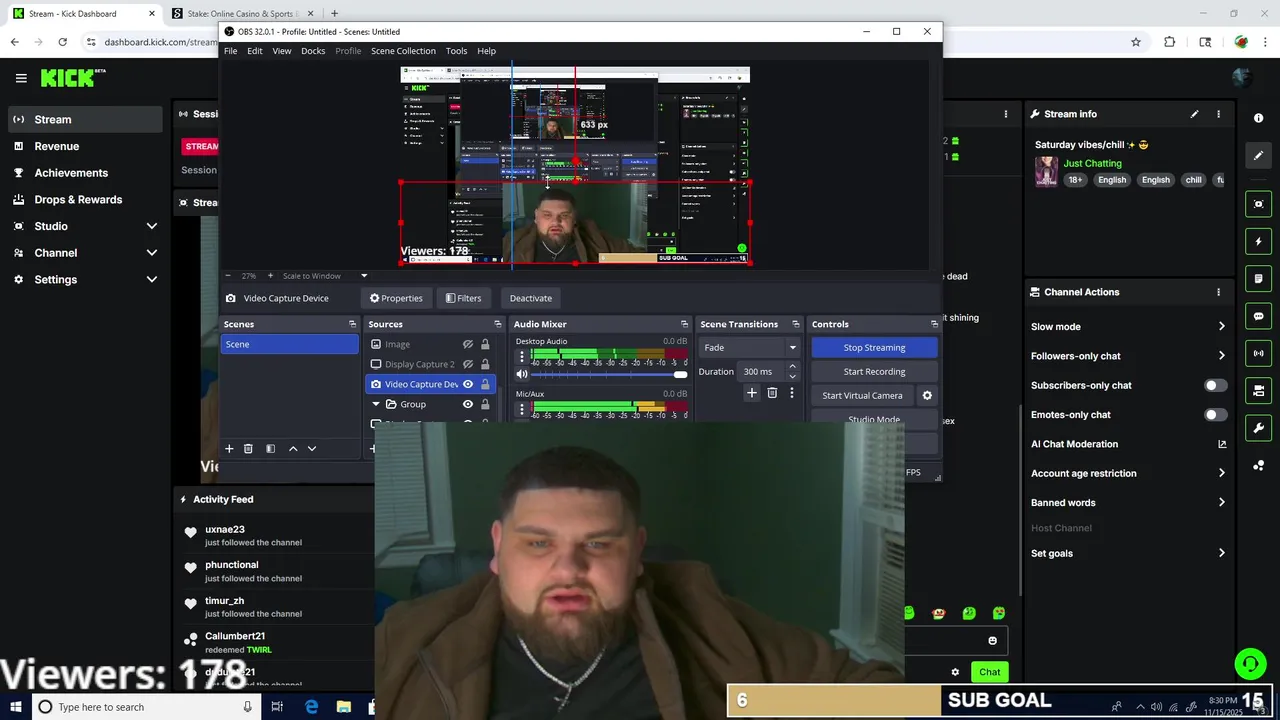Open virtual camera settings gear
Viewport: 1280px width, 720px height.
pos(927,395)
